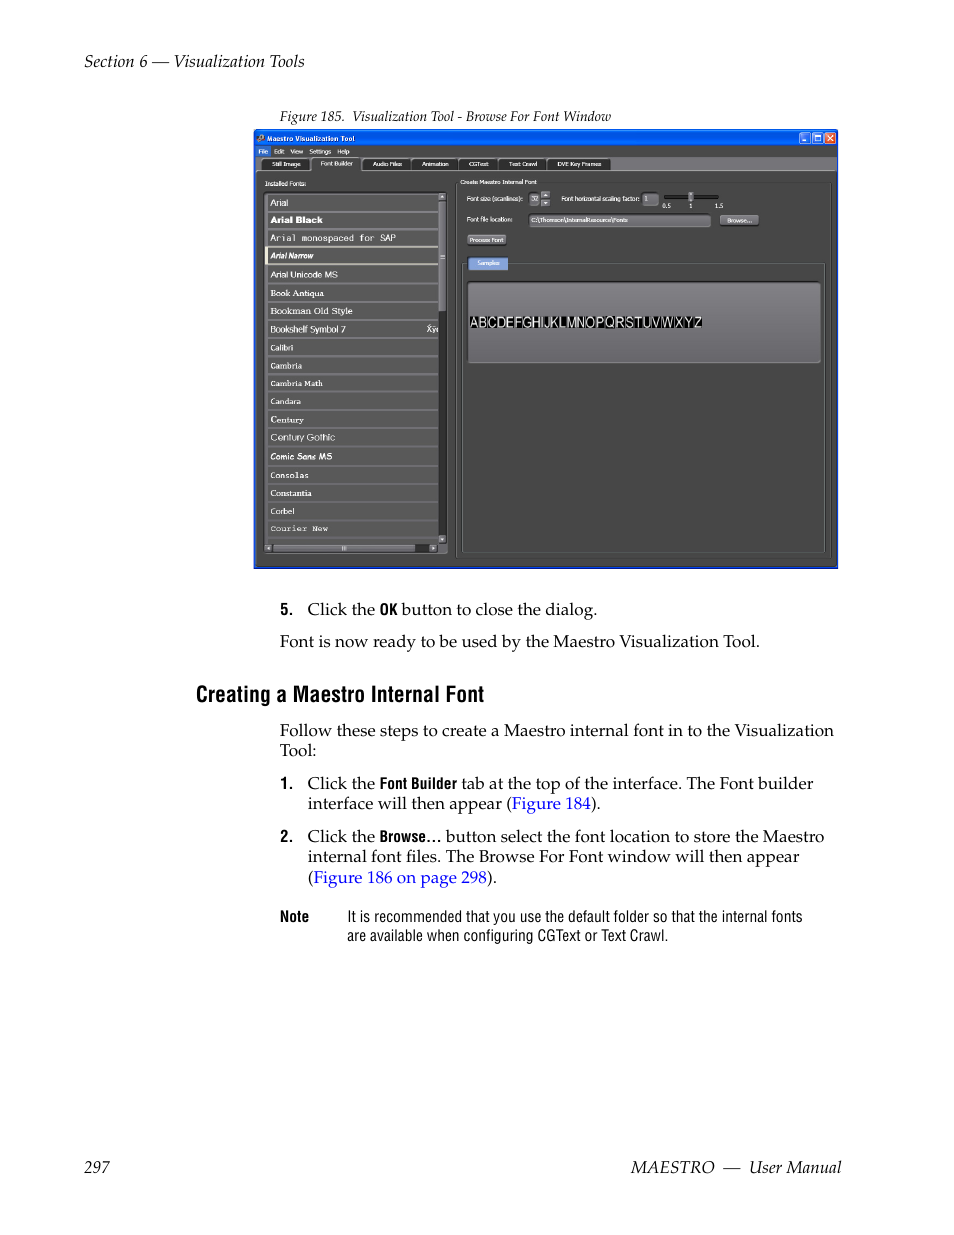Select the Cambria font row

pos(352,366)
